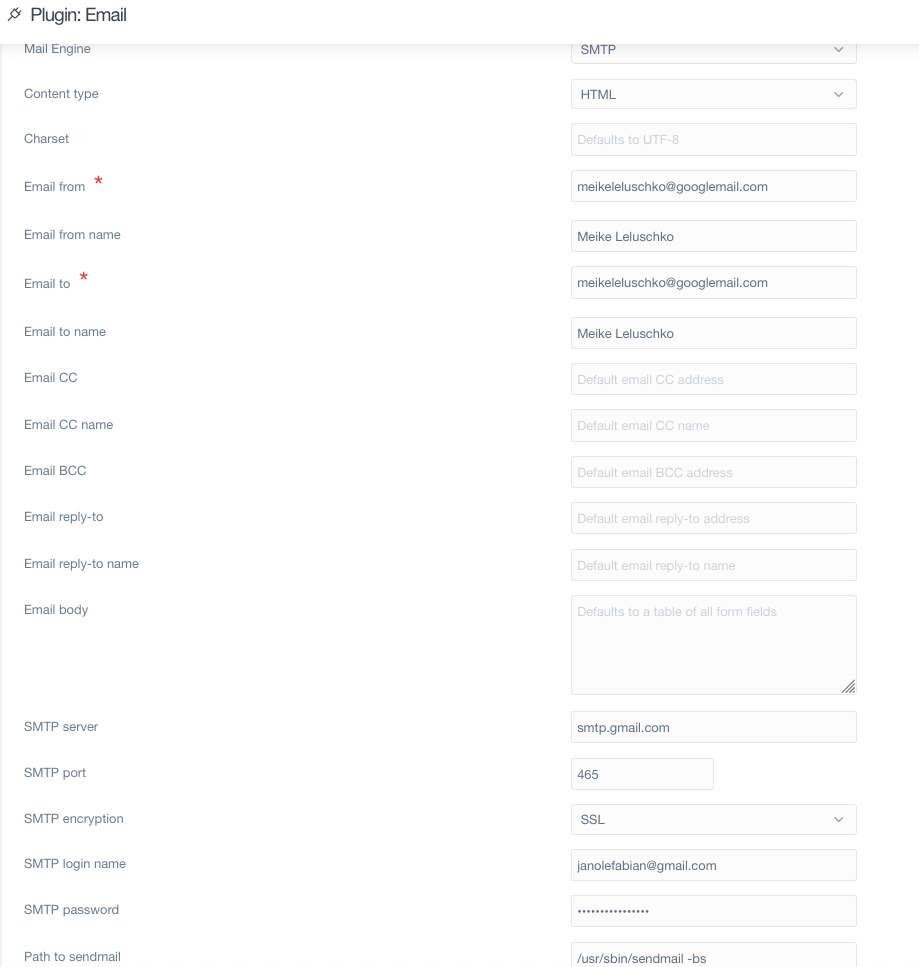The image size is (919, 967).
Task: Select the SMTP password field
Action: (x=714, y=911)
